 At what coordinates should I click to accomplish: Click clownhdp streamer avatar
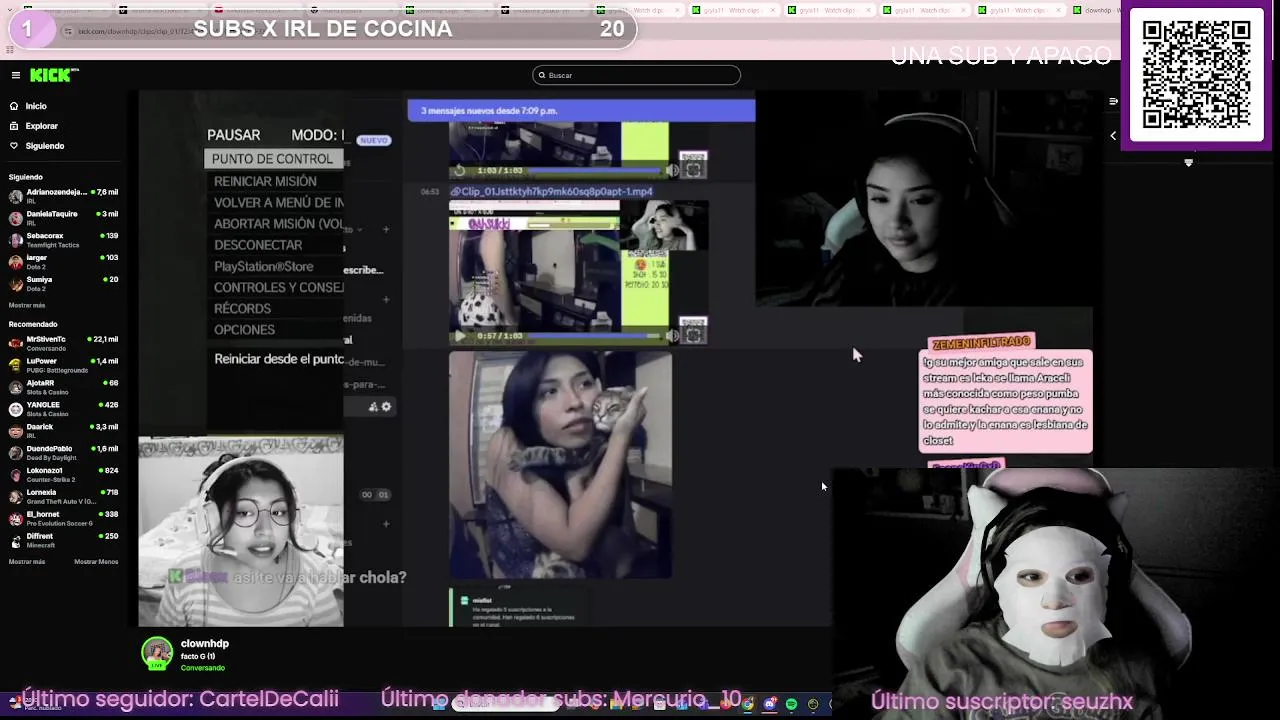point(157,653)
